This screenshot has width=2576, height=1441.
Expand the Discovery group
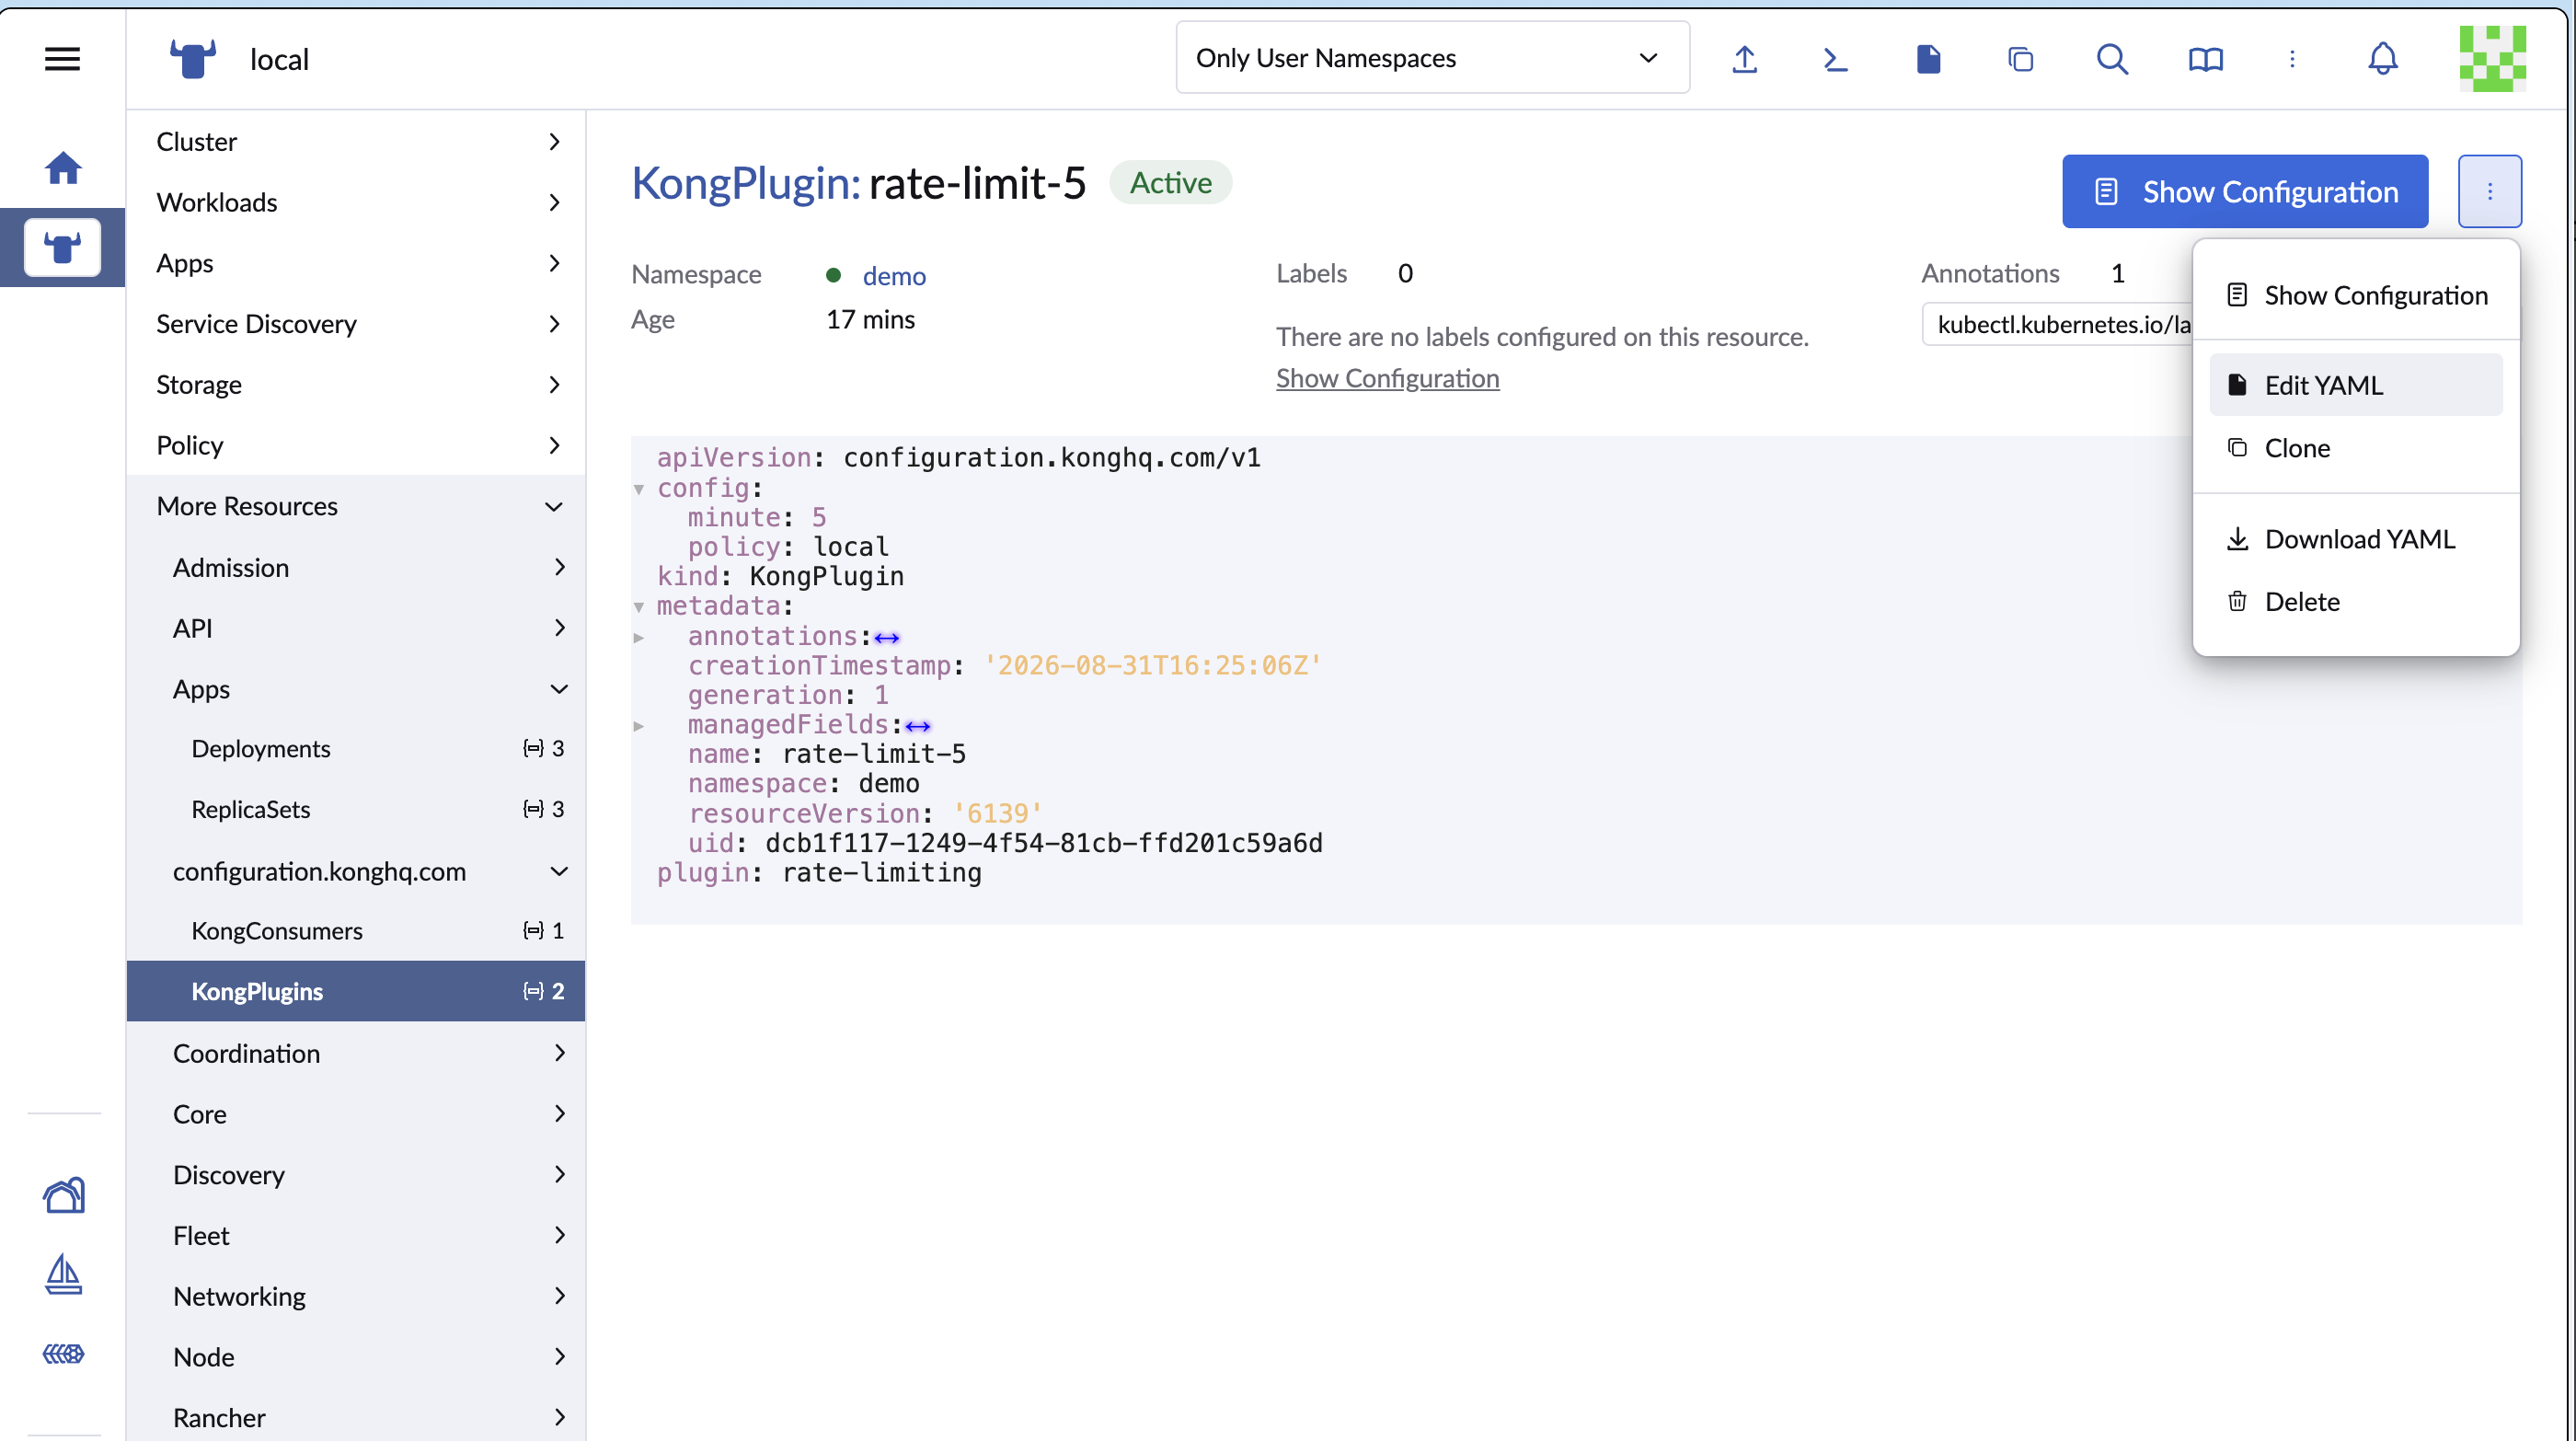click(x=355, y=1175)
